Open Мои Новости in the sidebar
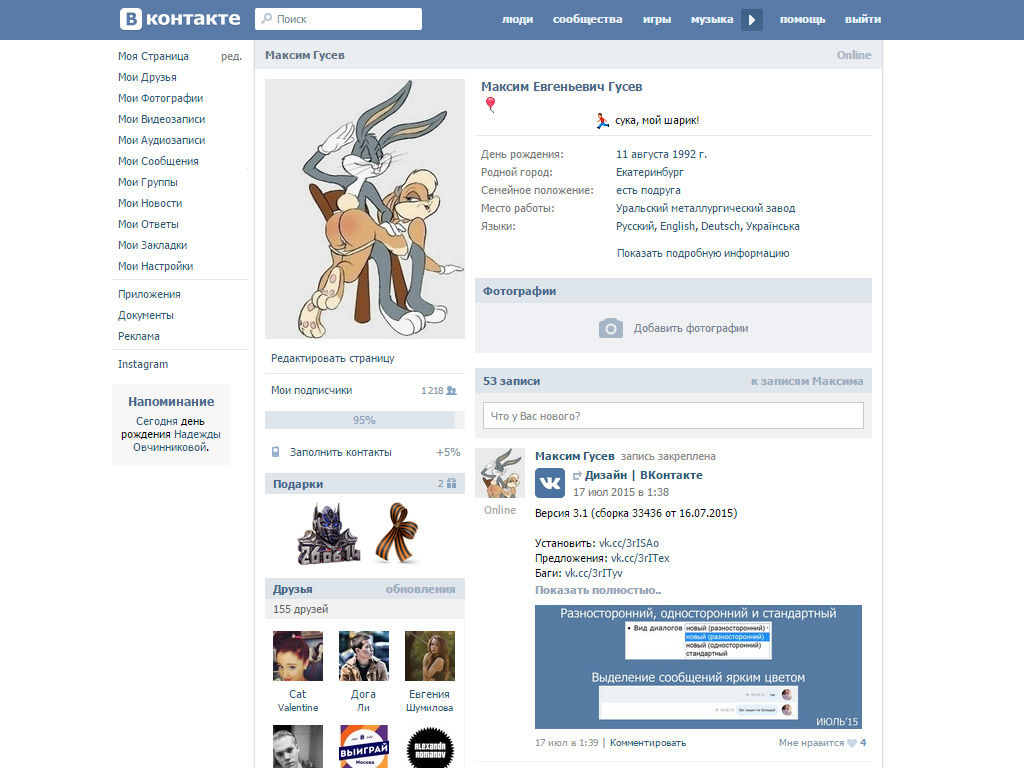The width and height of the screenshot is (1024, 768). click(150, 203)
